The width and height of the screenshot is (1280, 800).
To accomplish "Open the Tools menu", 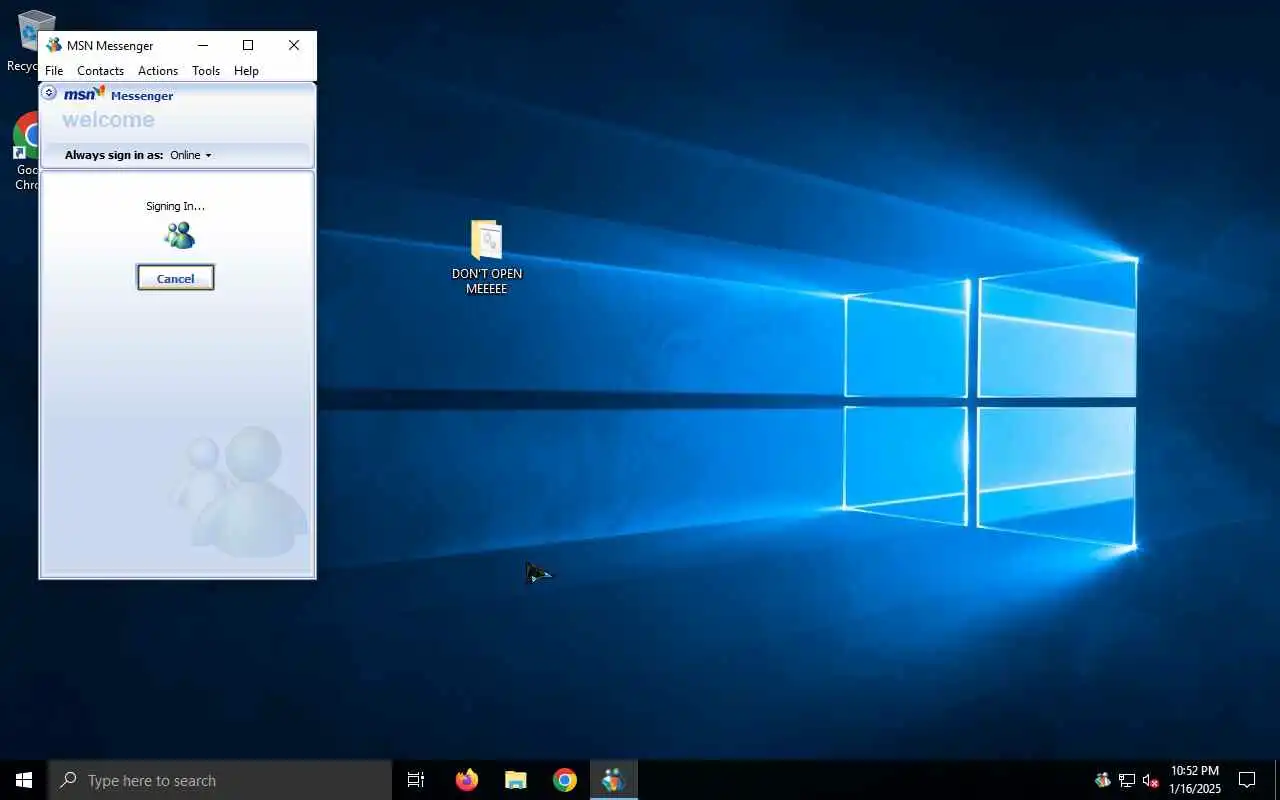I will [x=206, y=71].
